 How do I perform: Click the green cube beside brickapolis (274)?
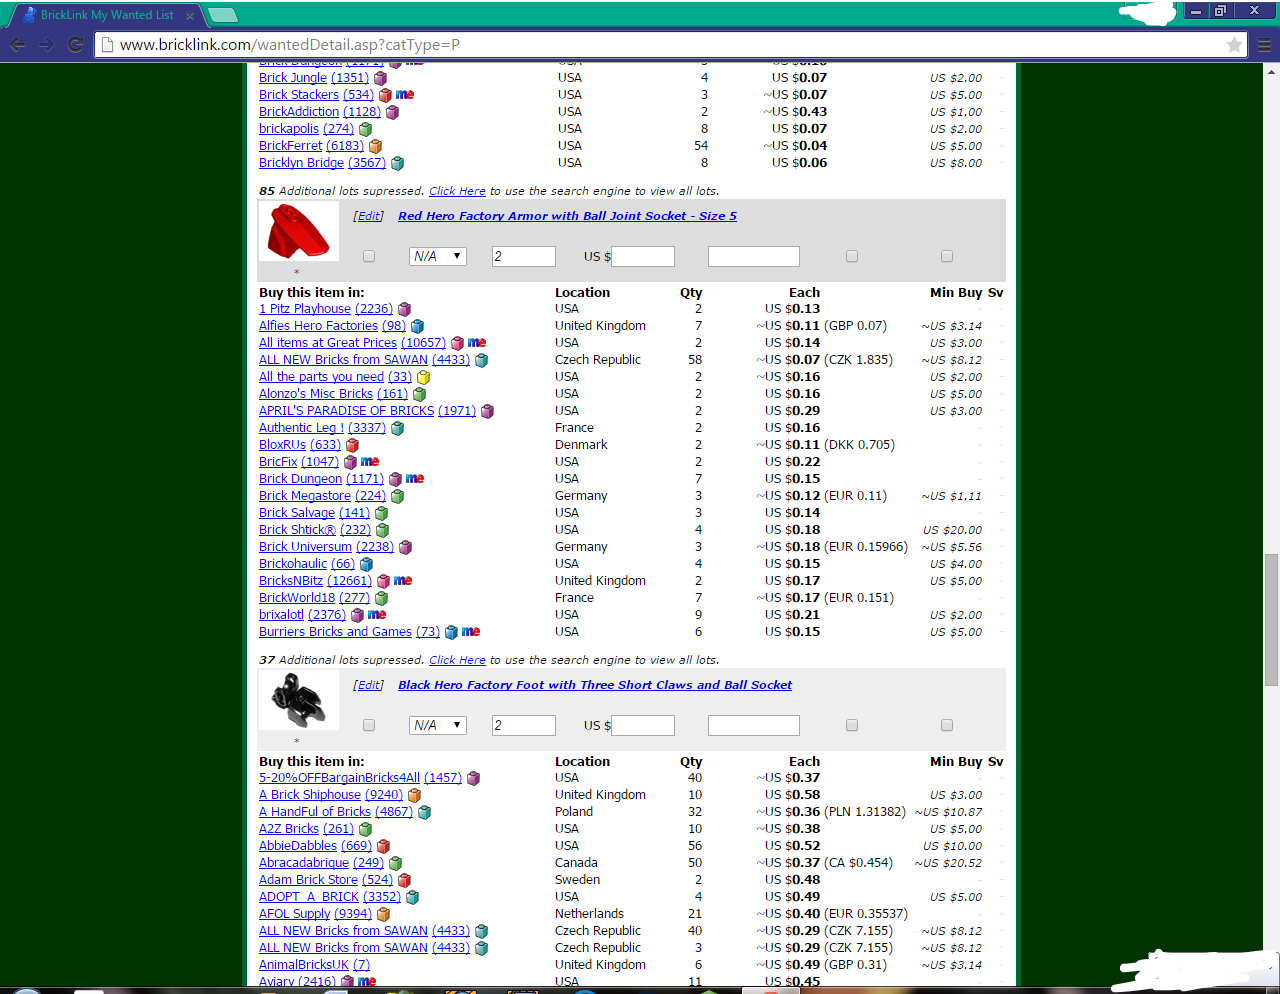[366, 129]
